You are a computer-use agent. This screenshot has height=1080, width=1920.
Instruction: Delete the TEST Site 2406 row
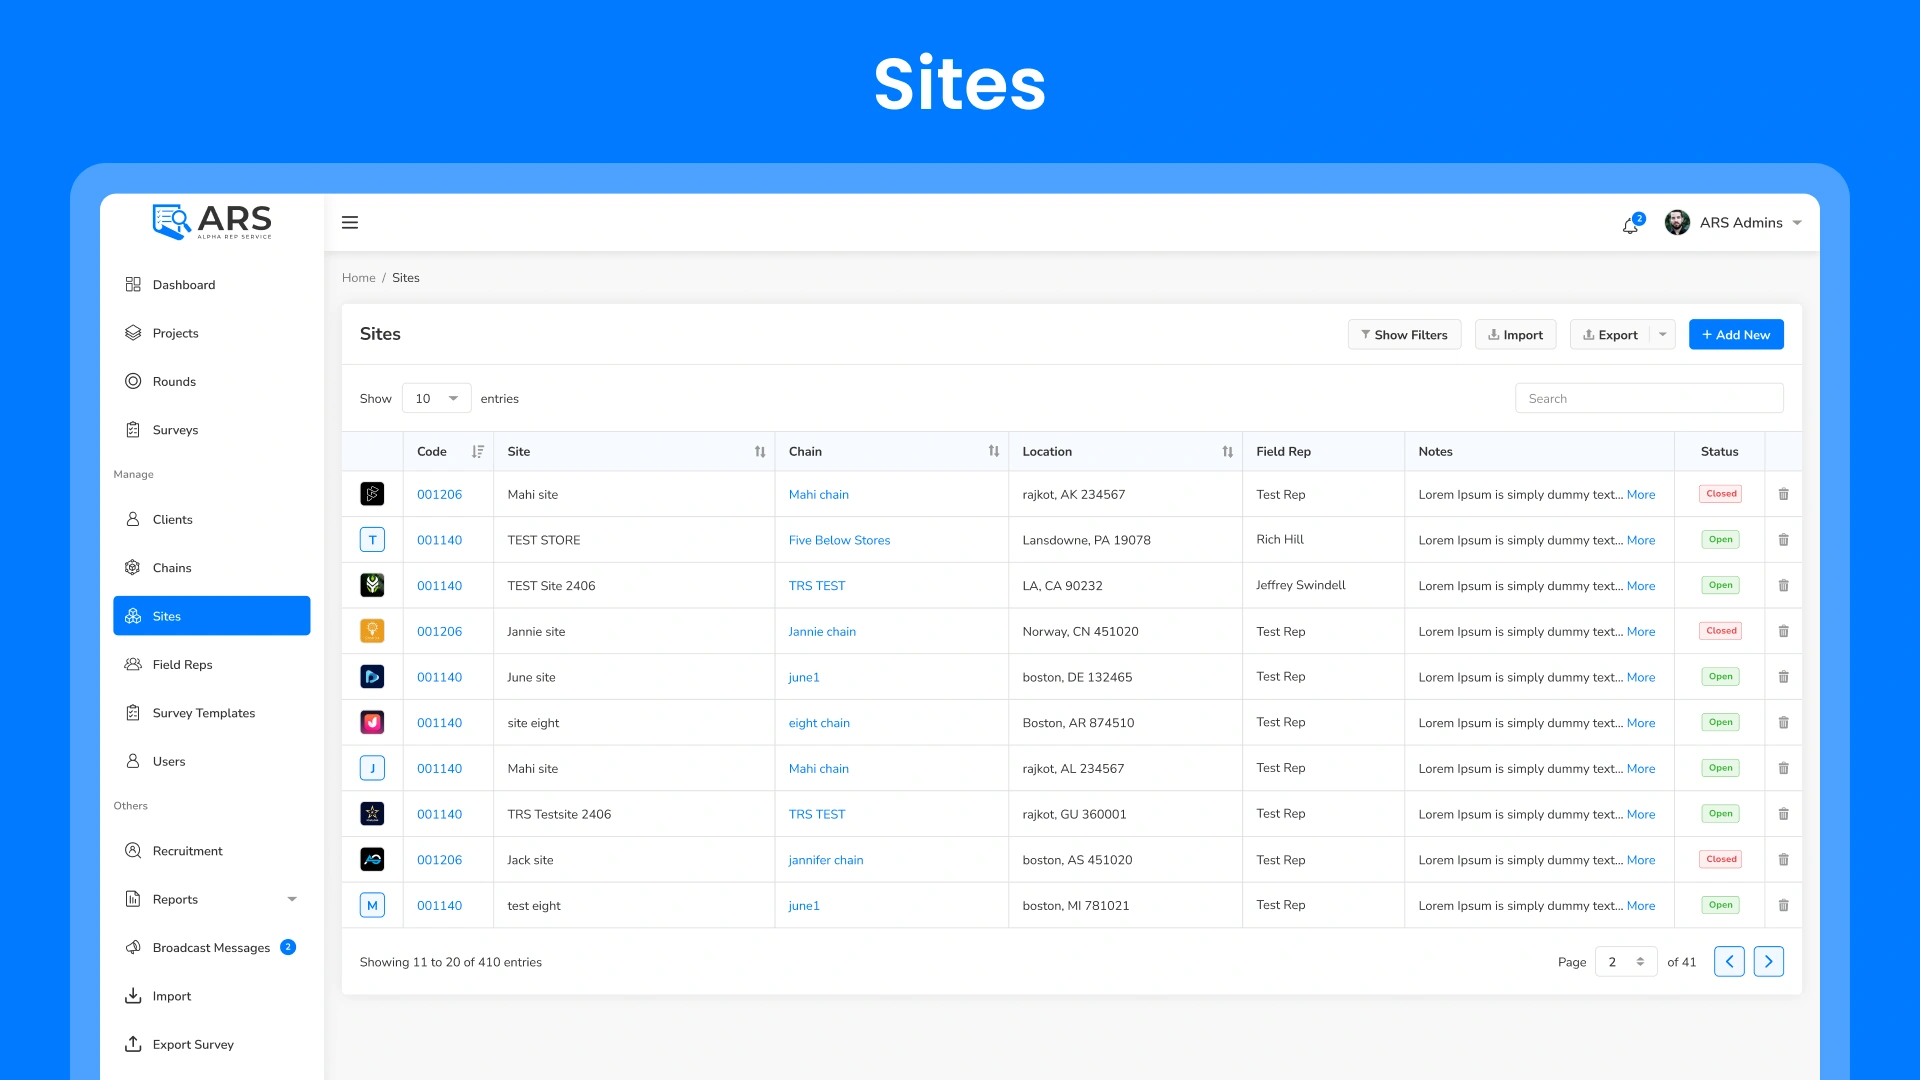1783,586
